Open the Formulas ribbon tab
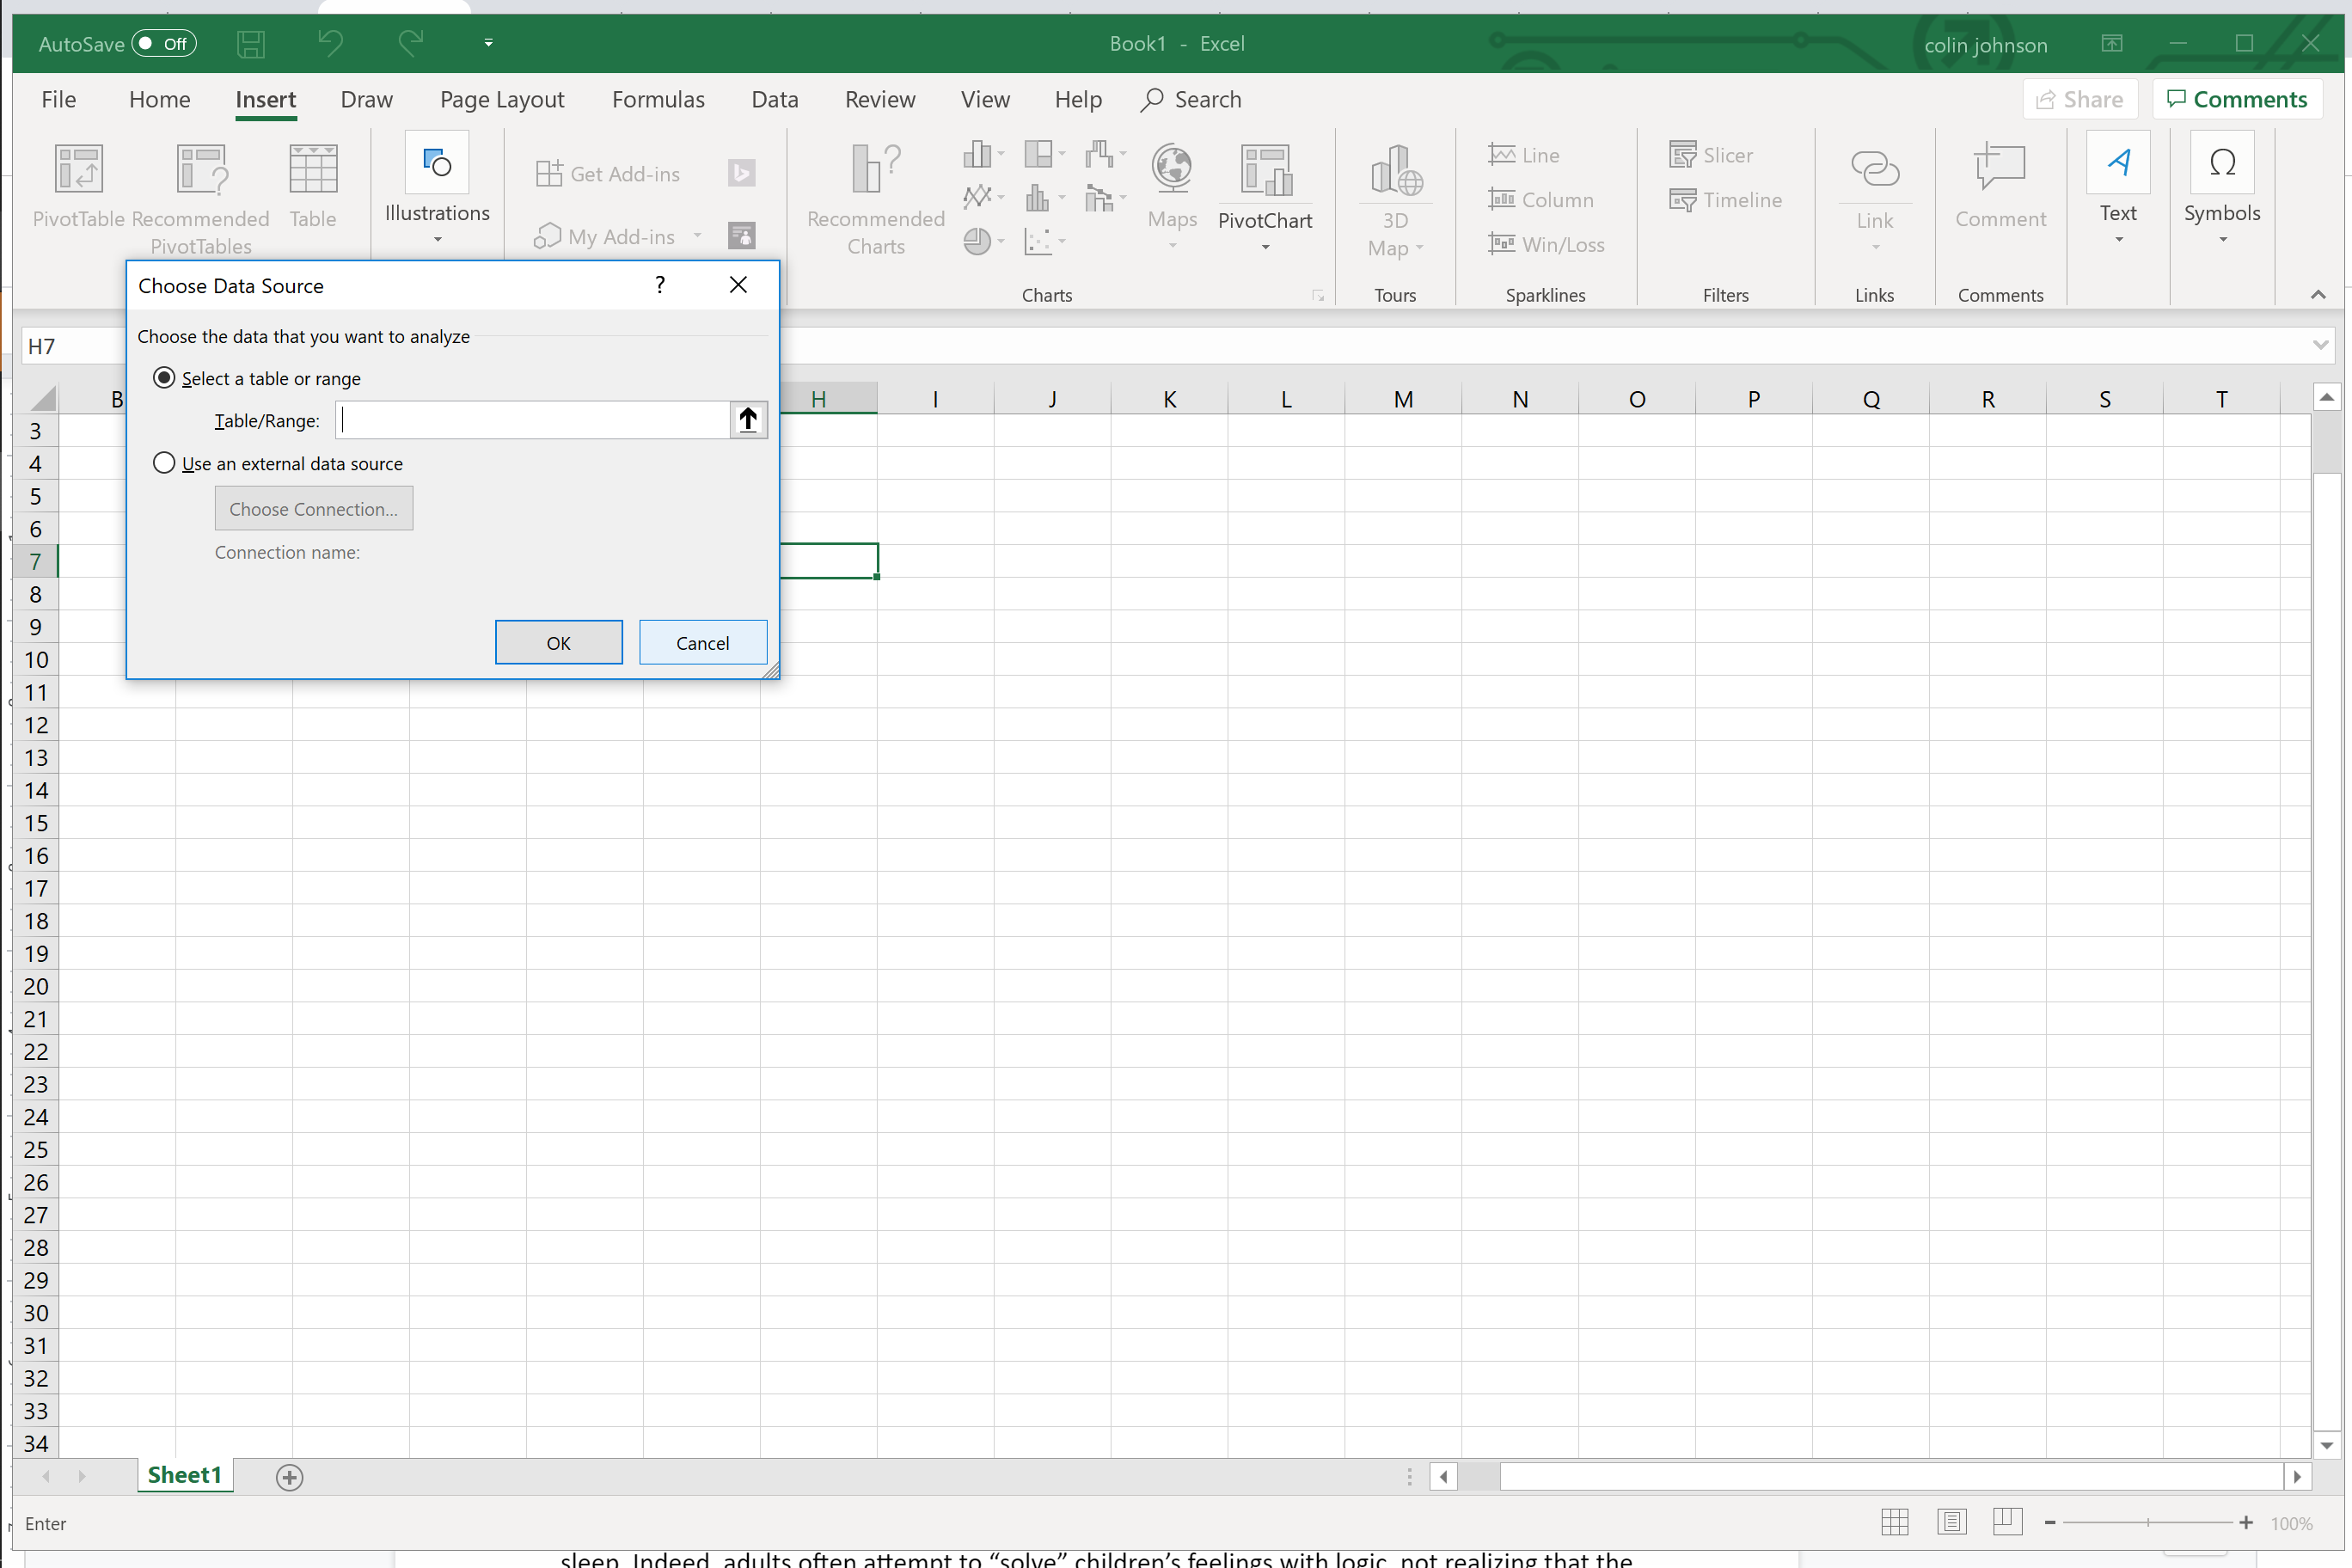This screenshot has height=1568, width=2352. (658, 100)
